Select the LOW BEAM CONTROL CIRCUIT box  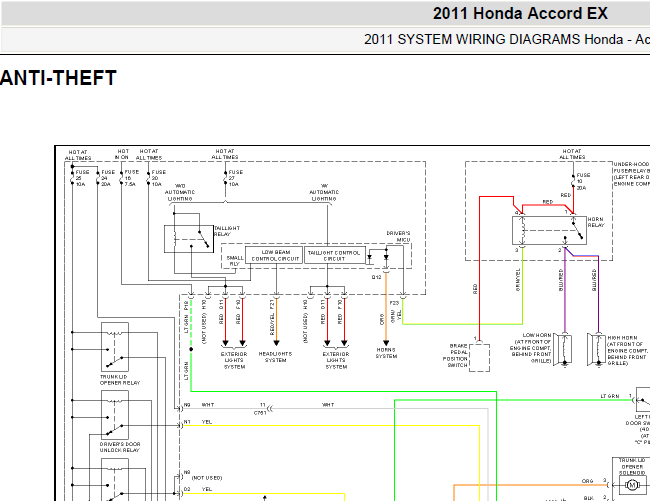click(276, 255)
